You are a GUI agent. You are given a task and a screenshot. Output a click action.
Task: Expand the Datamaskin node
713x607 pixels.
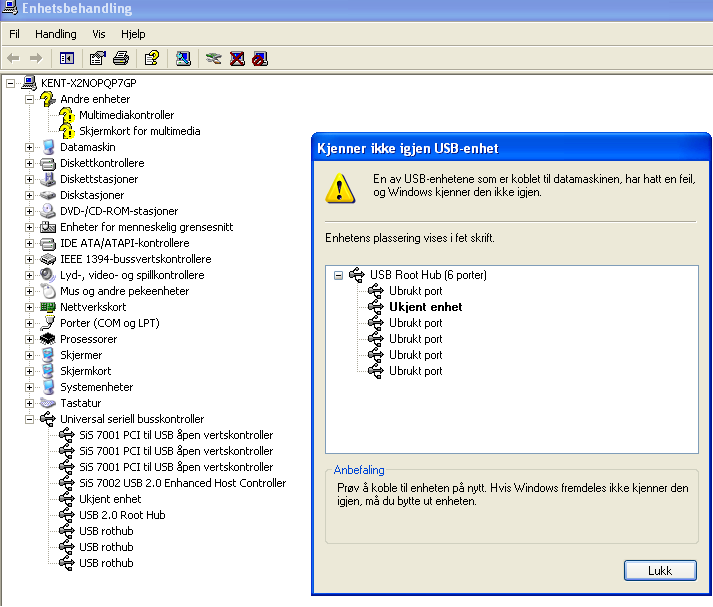click(30, 147)
